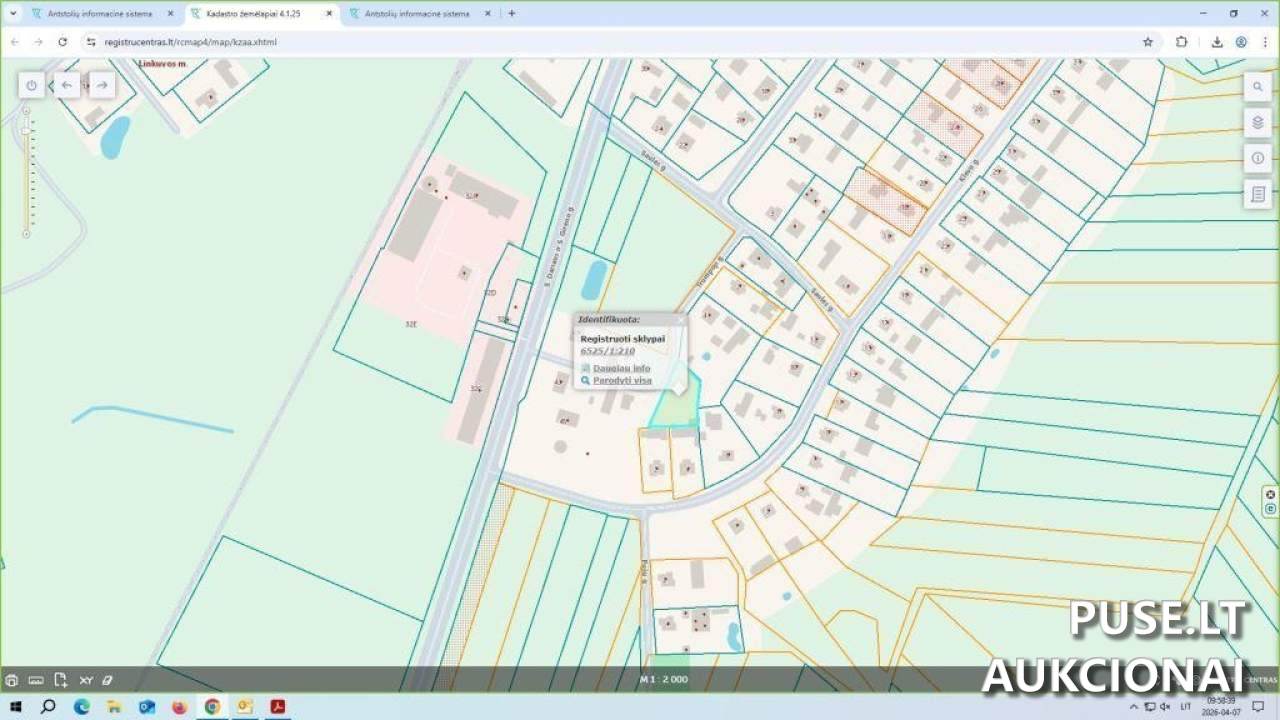The width and height of the screenshot is (1280, 720).
Task: Click the map info identify tool
Action: [x=1258, y=158]
